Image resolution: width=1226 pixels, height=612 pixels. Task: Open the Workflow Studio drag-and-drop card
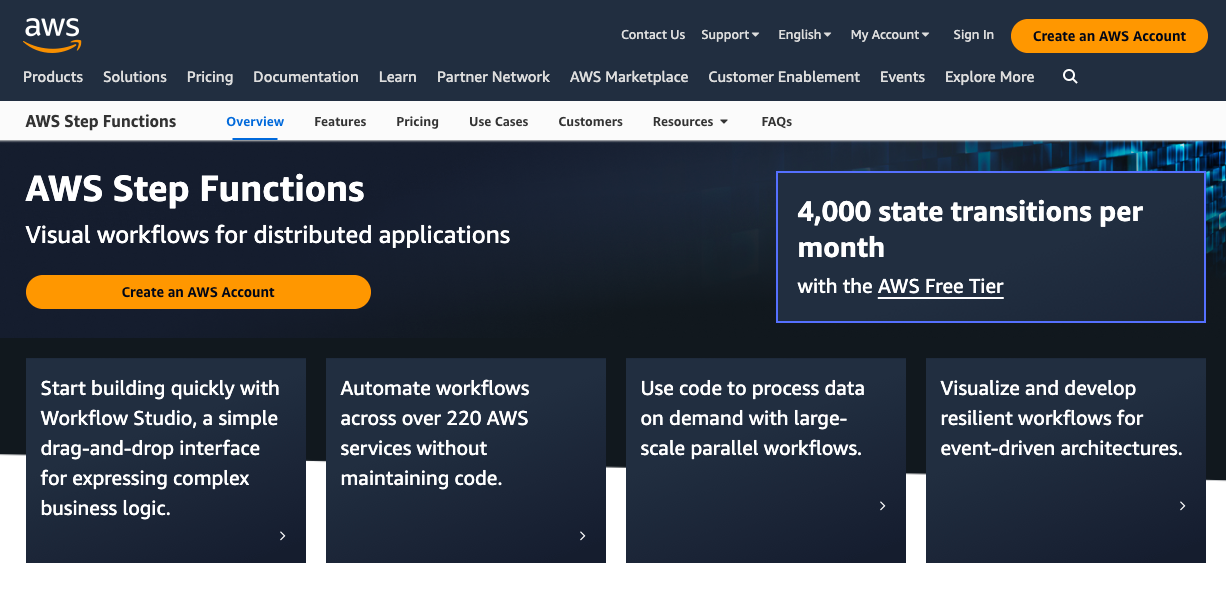click(166, 461)
